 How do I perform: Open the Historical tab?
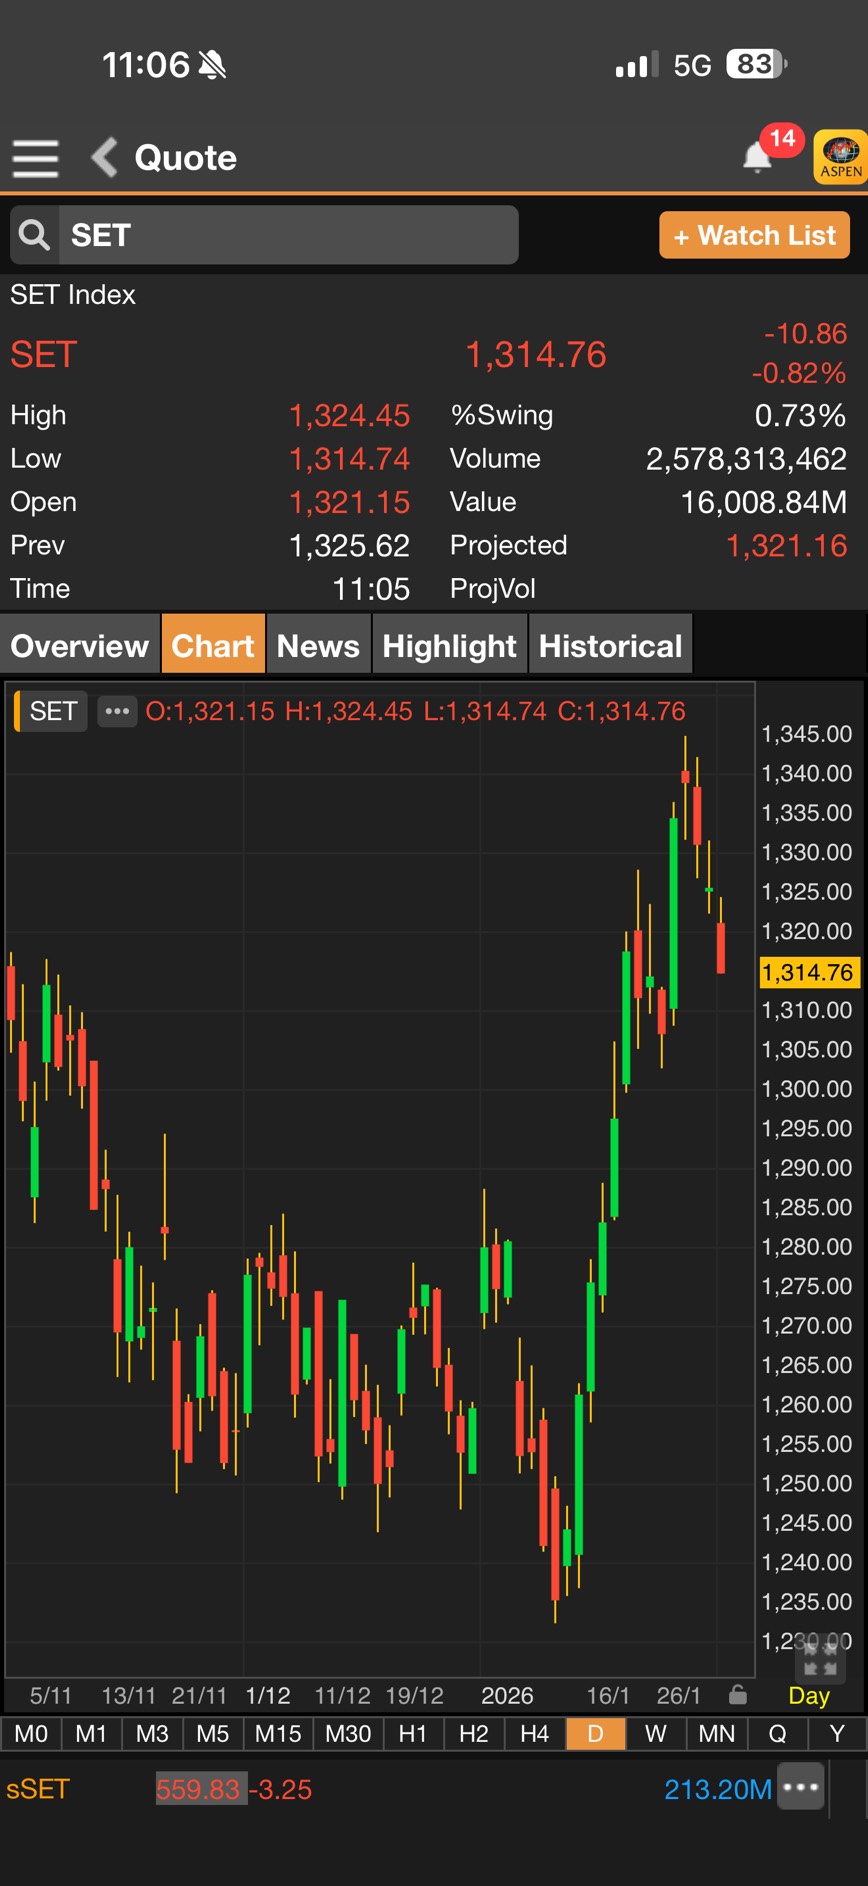[x=610, y=646]
